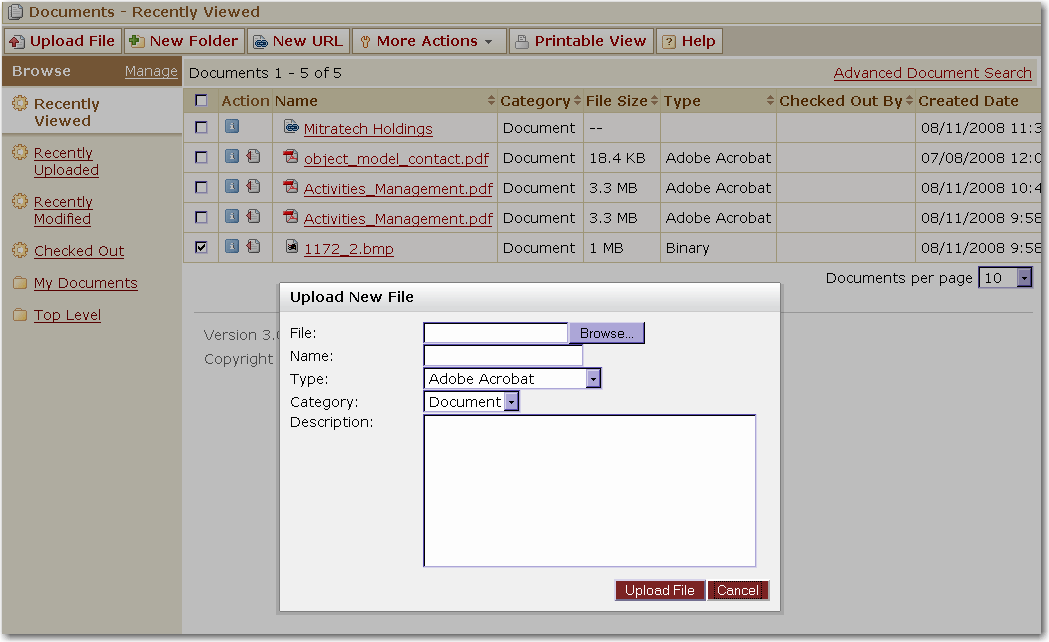Screen dimensions: 1049x642
Task: Click the Checked Out gear icon
Action: point(20,250)
